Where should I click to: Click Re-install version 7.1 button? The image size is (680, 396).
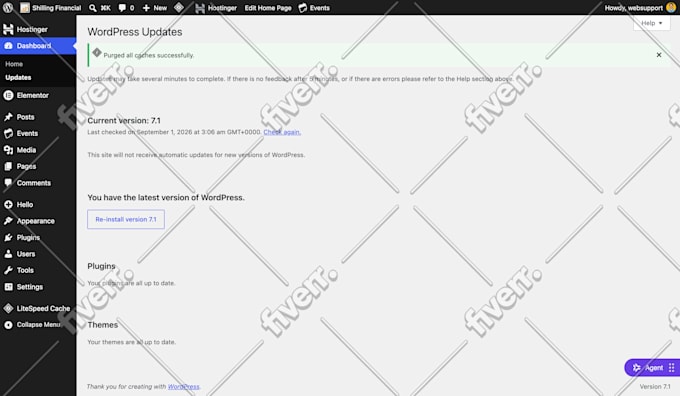126,219
